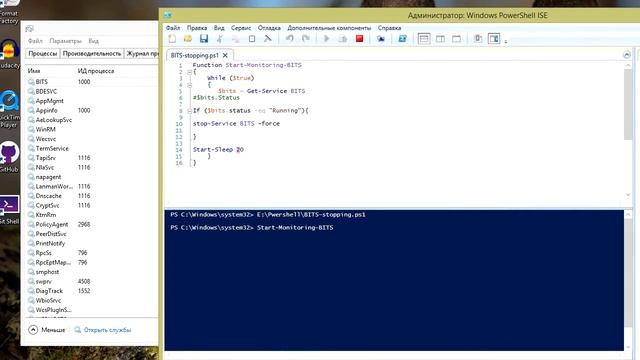Collapse the If block at line 8
640x360 pixels.
[x=189, y=111]
